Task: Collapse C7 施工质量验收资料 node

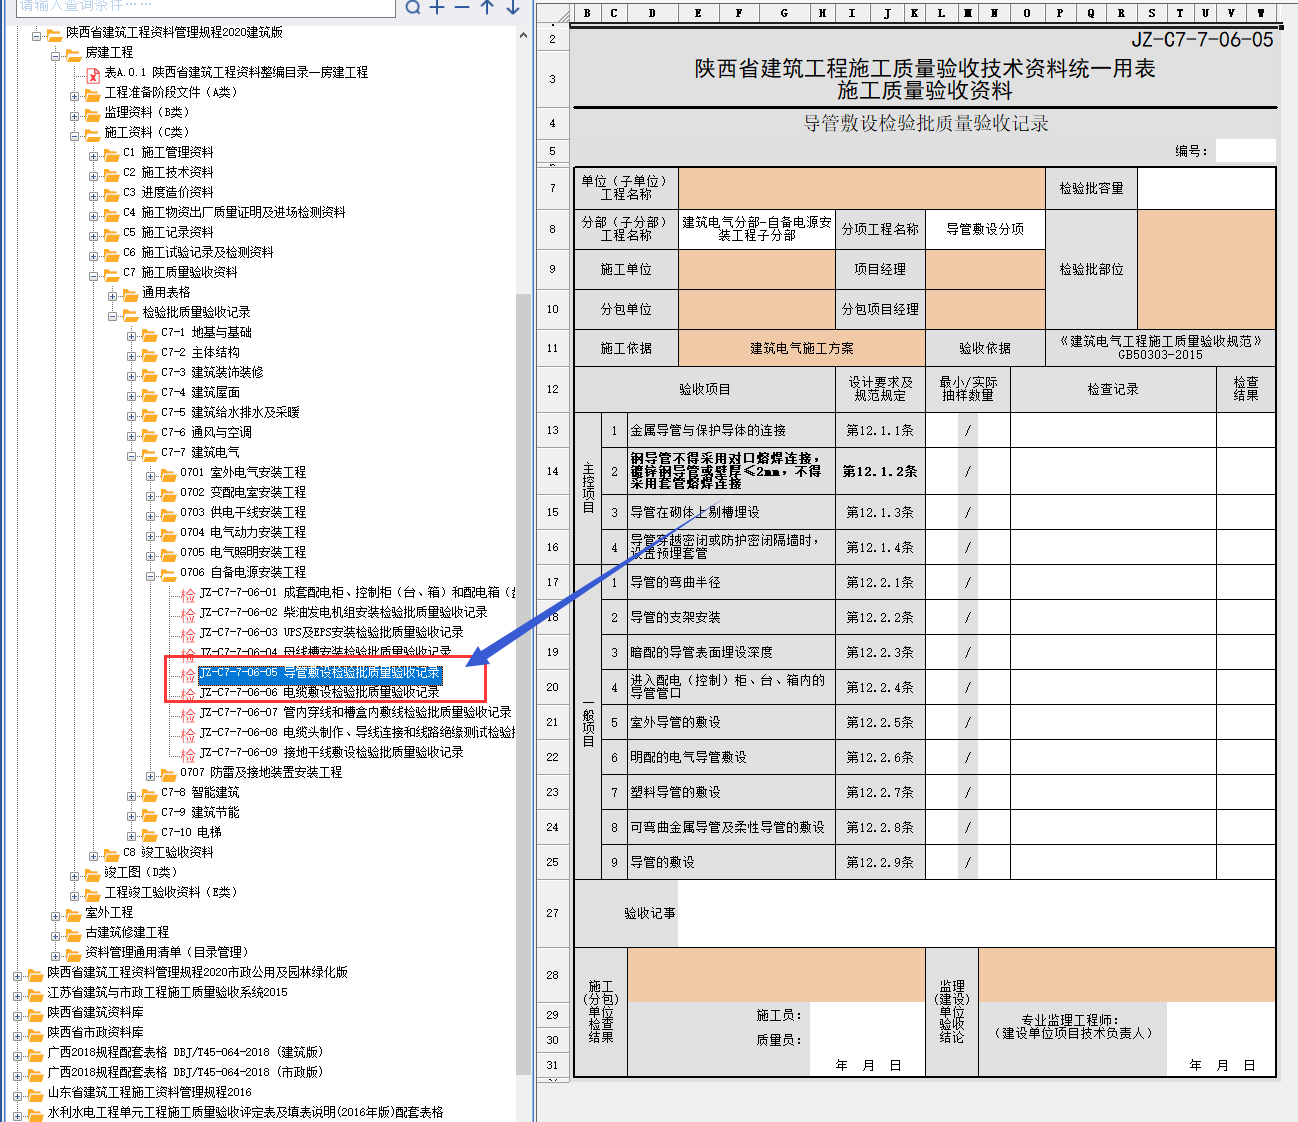Action: tap(94, 276)
